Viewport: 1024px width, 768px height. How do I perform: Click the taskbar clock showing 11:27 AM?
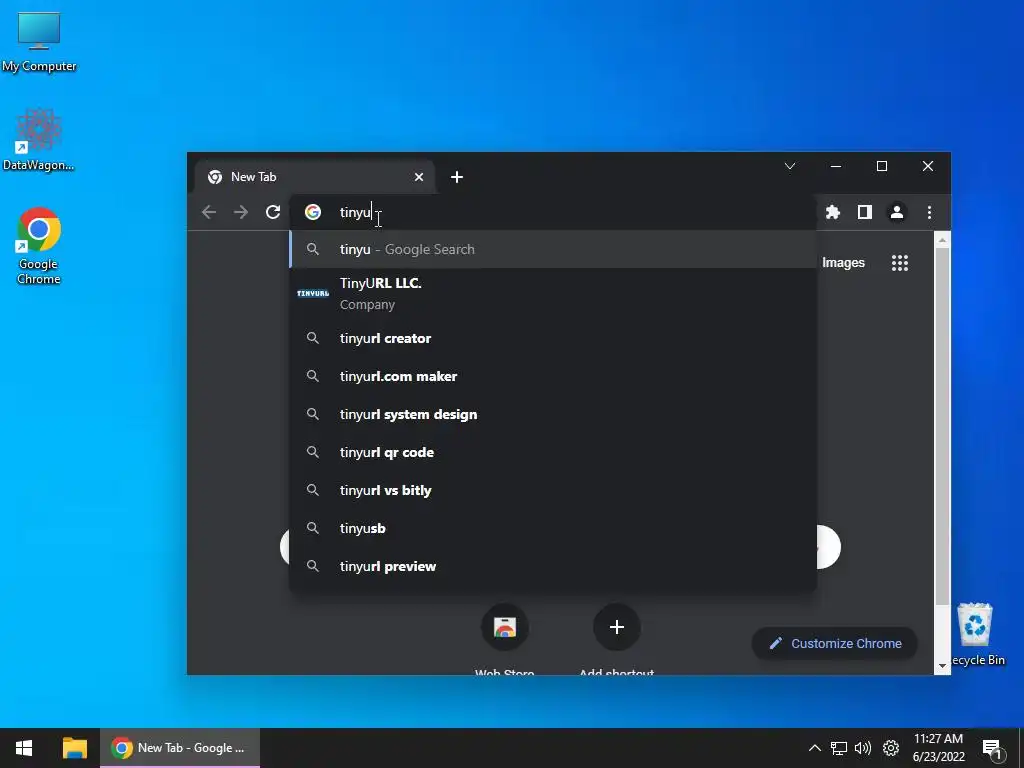coord(938,748)
